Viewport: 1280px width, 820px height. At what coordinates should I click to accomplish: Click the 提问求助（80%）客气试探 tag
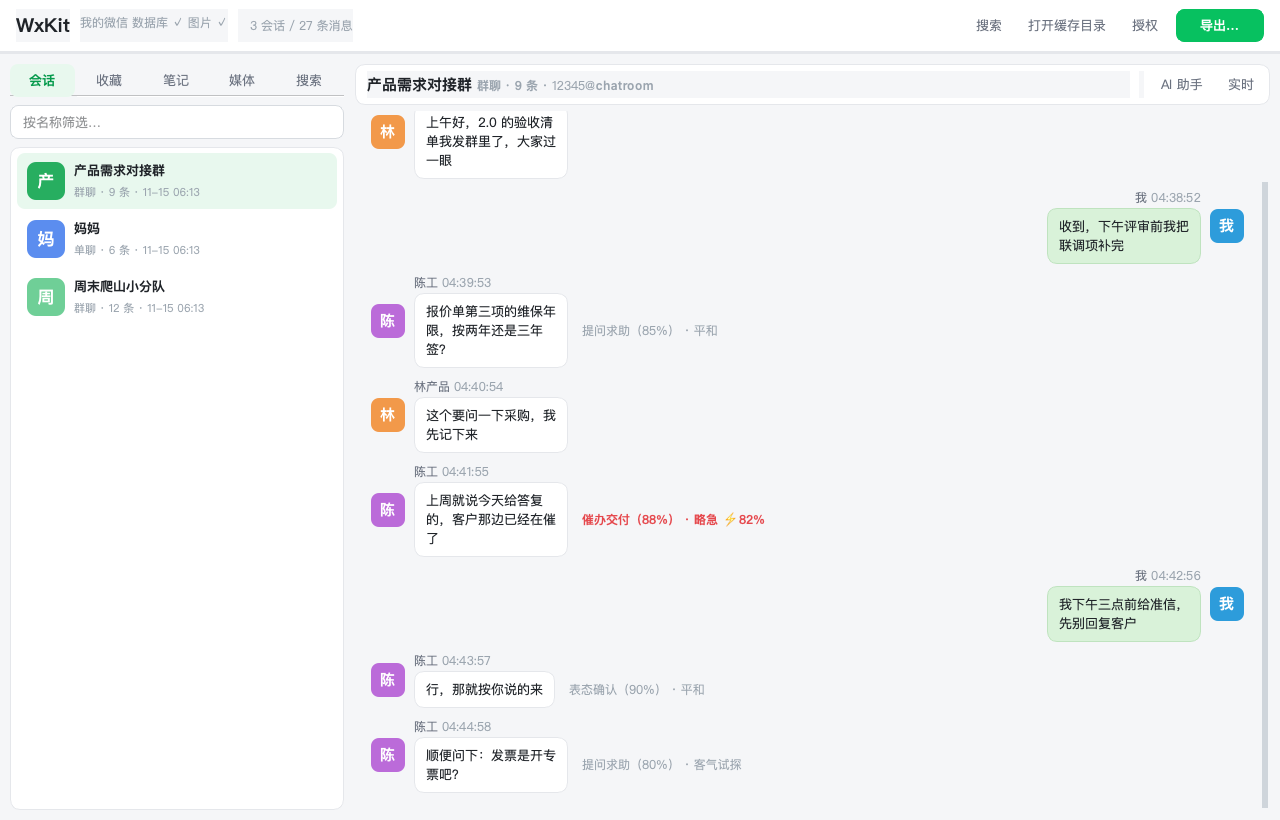(x=662, y=765)
